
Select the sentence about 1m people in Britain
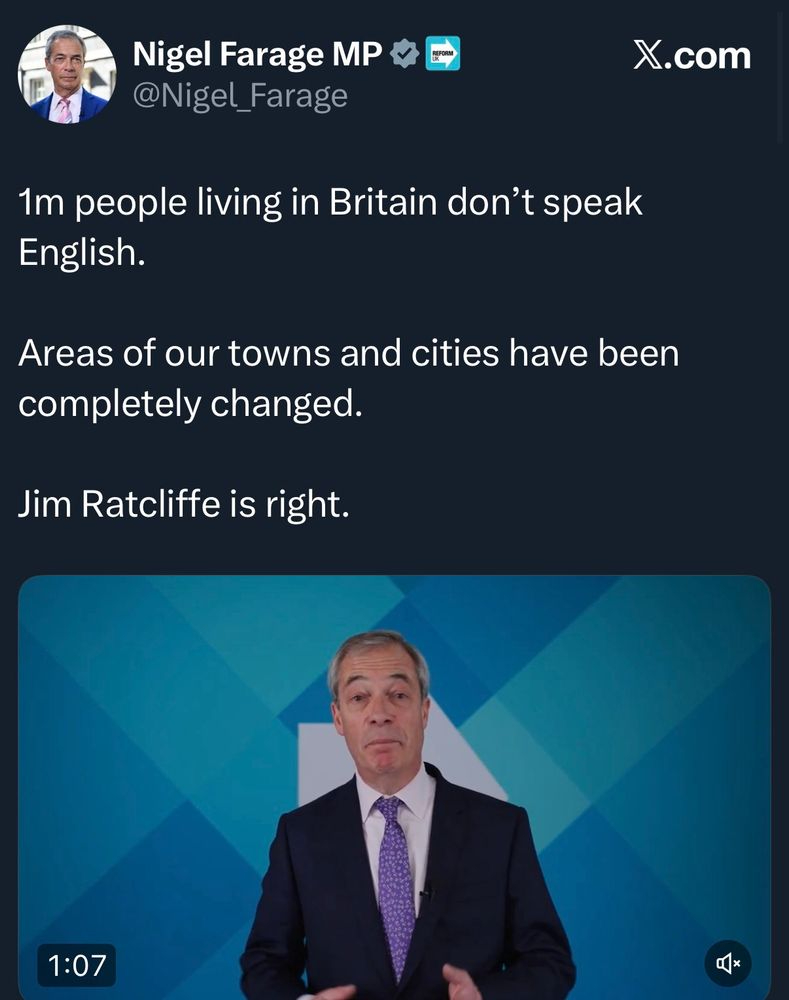(x=330, y=203)
